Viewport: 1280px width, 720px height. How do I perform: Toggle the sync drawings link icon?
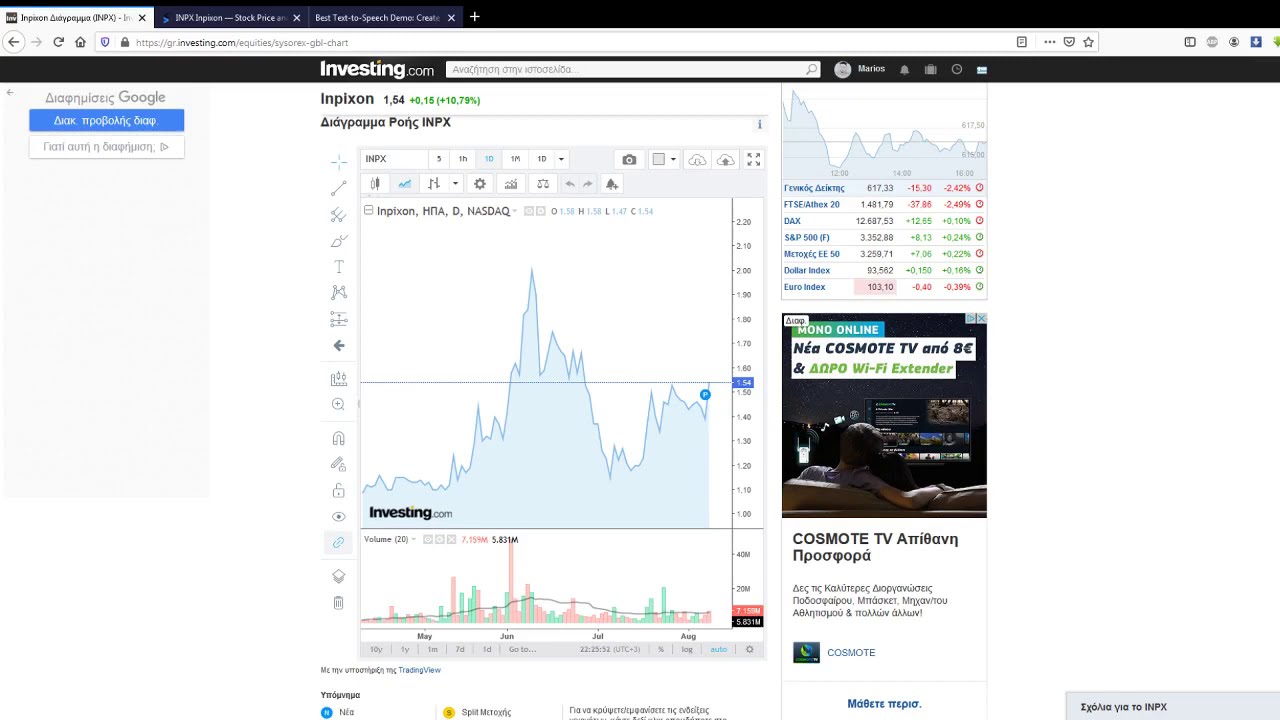[x=339, y=542]
